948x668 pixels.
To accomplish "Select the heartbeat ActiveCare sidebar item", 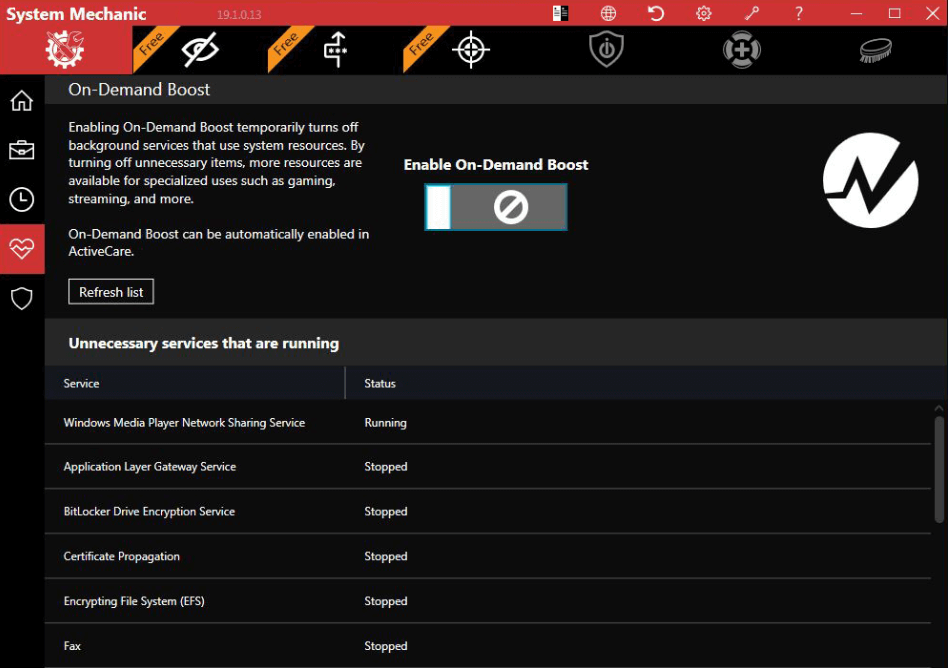I will pyautogui.click(x=22, y=249).
